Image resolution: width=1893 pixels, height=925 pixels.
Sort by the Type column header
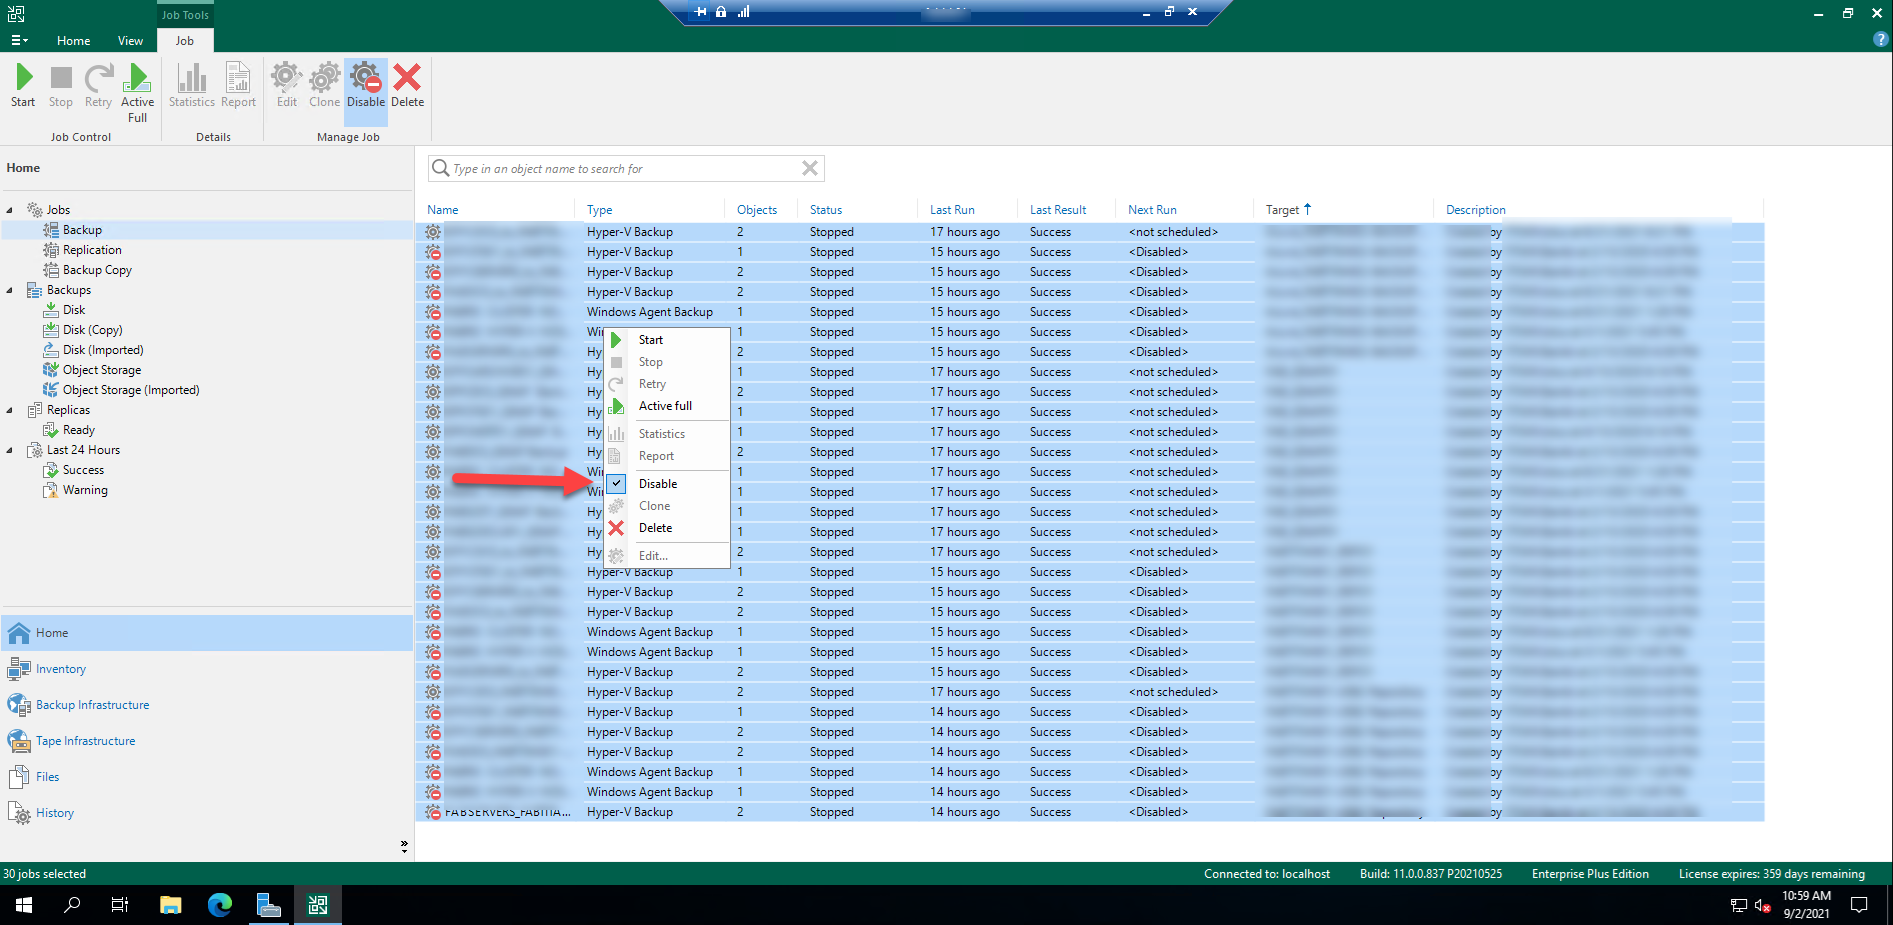(x=600, y=210)
